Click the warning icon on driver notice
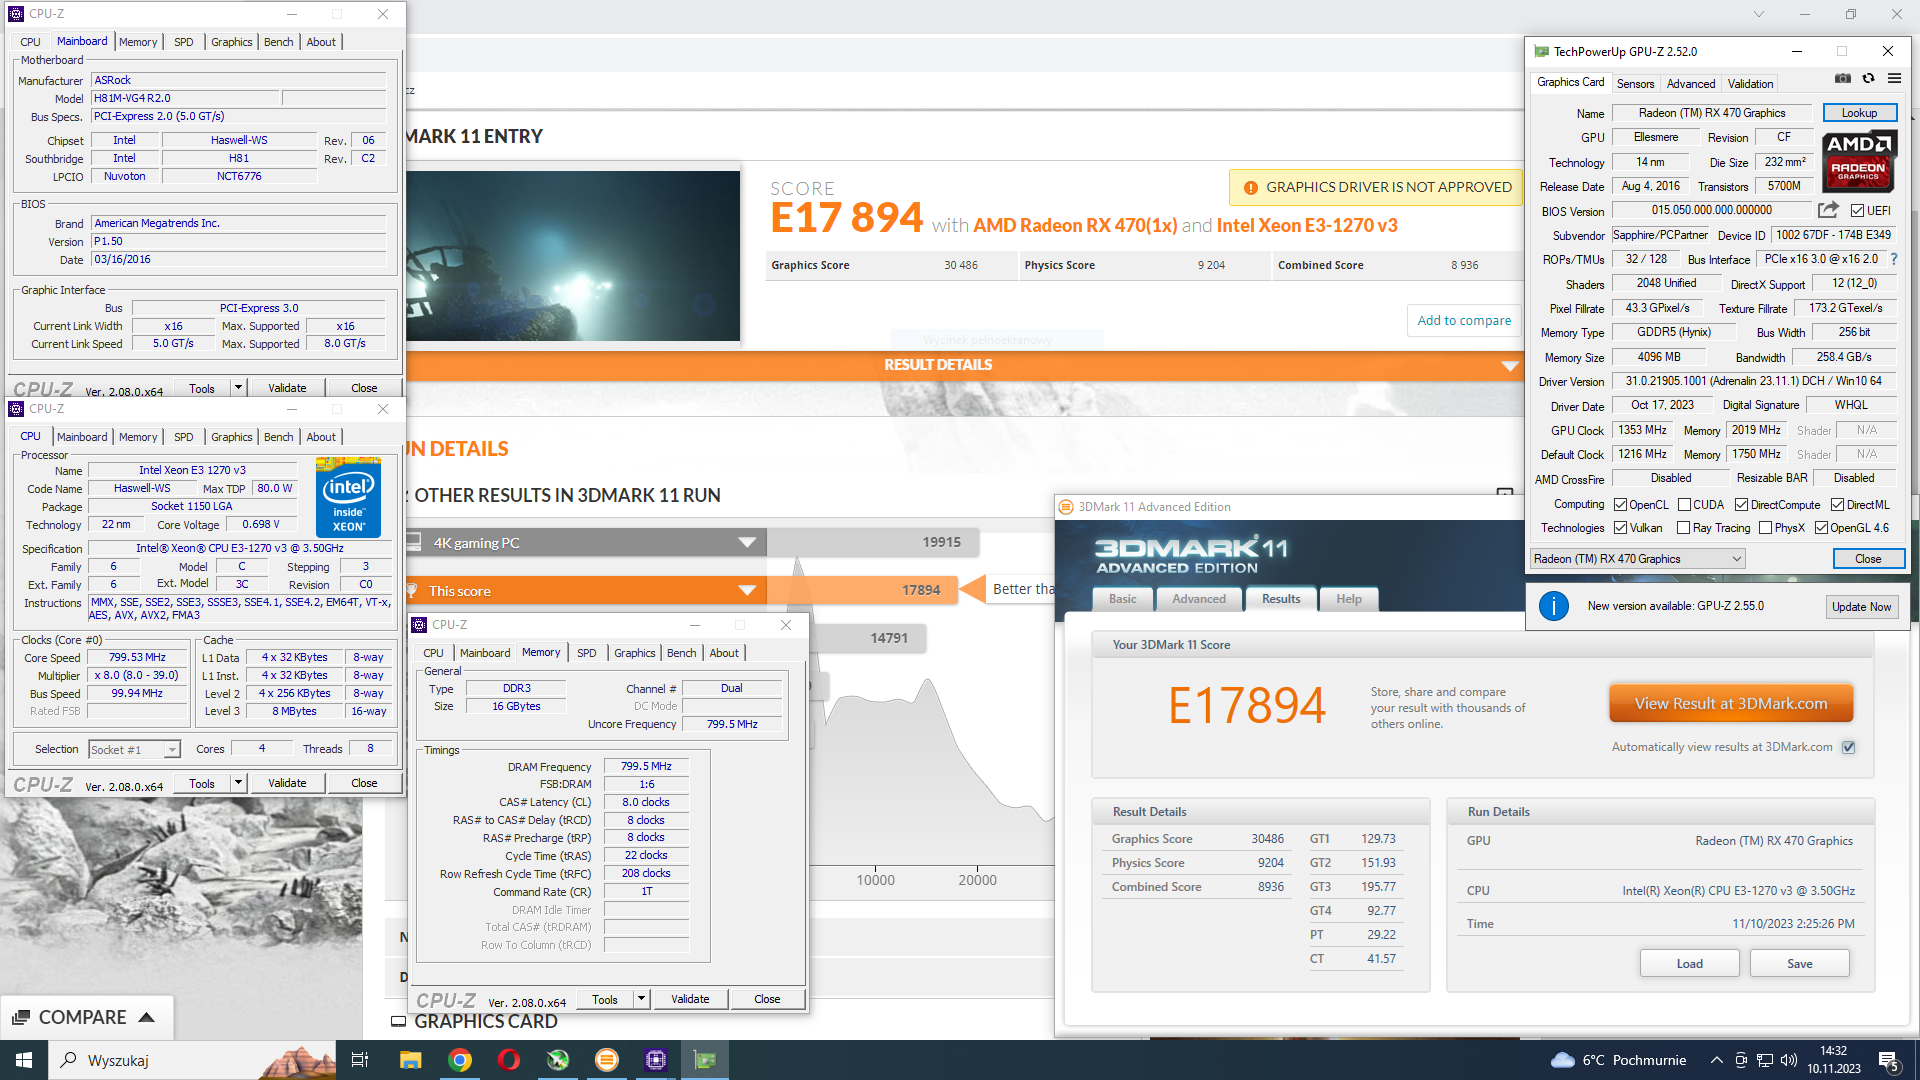This screenshot has height=1080, width=1920. pos(1250,187)
